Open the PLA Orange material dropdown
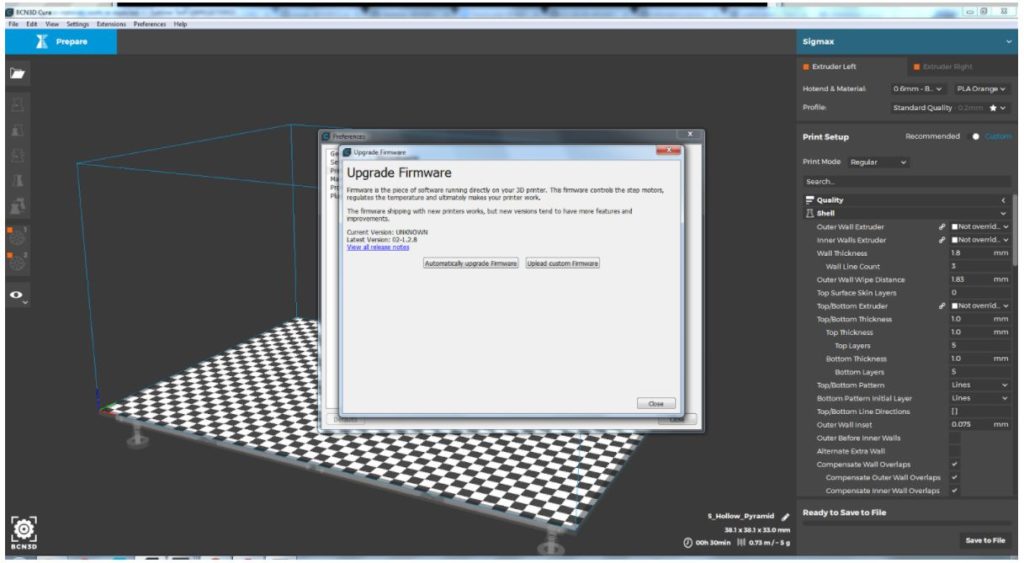 pyautogui.click(x=981, y=89)
